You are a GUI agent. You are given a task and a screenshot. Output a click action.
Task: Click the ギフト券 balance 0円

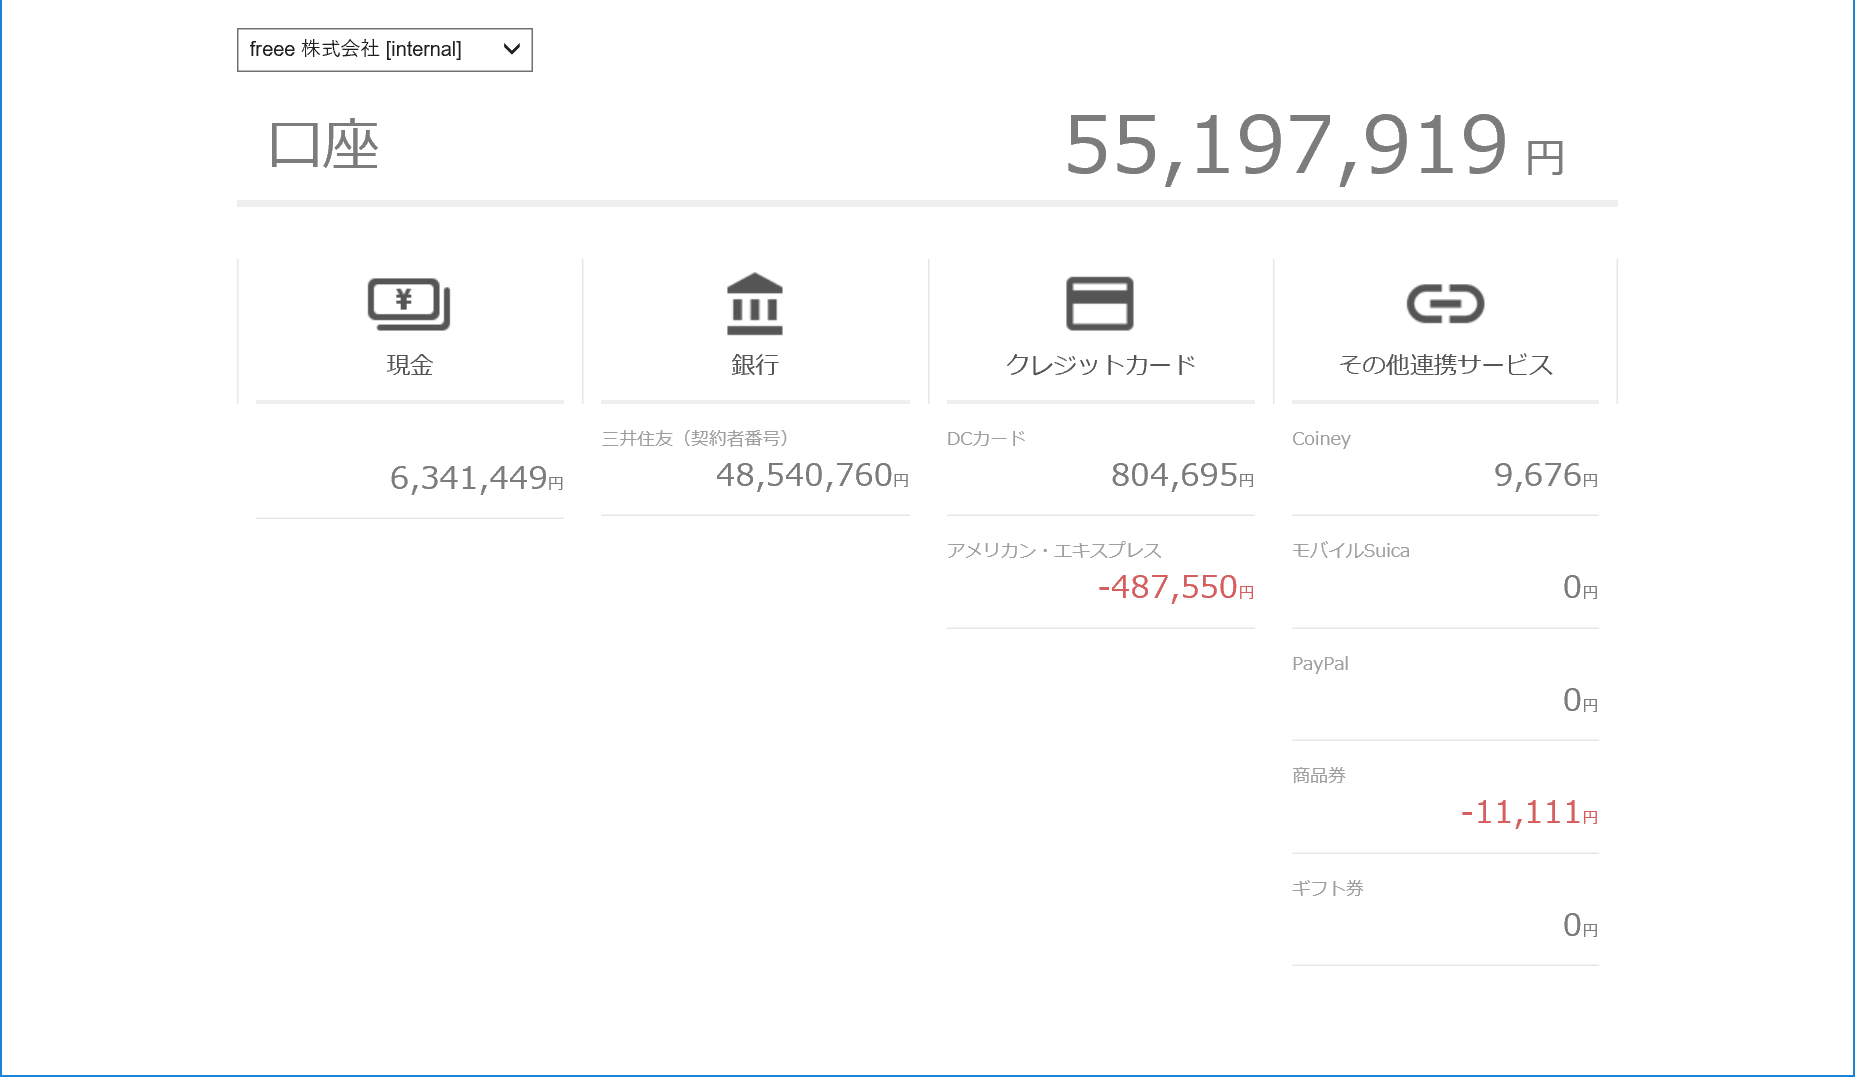[x=1580, y=925]
